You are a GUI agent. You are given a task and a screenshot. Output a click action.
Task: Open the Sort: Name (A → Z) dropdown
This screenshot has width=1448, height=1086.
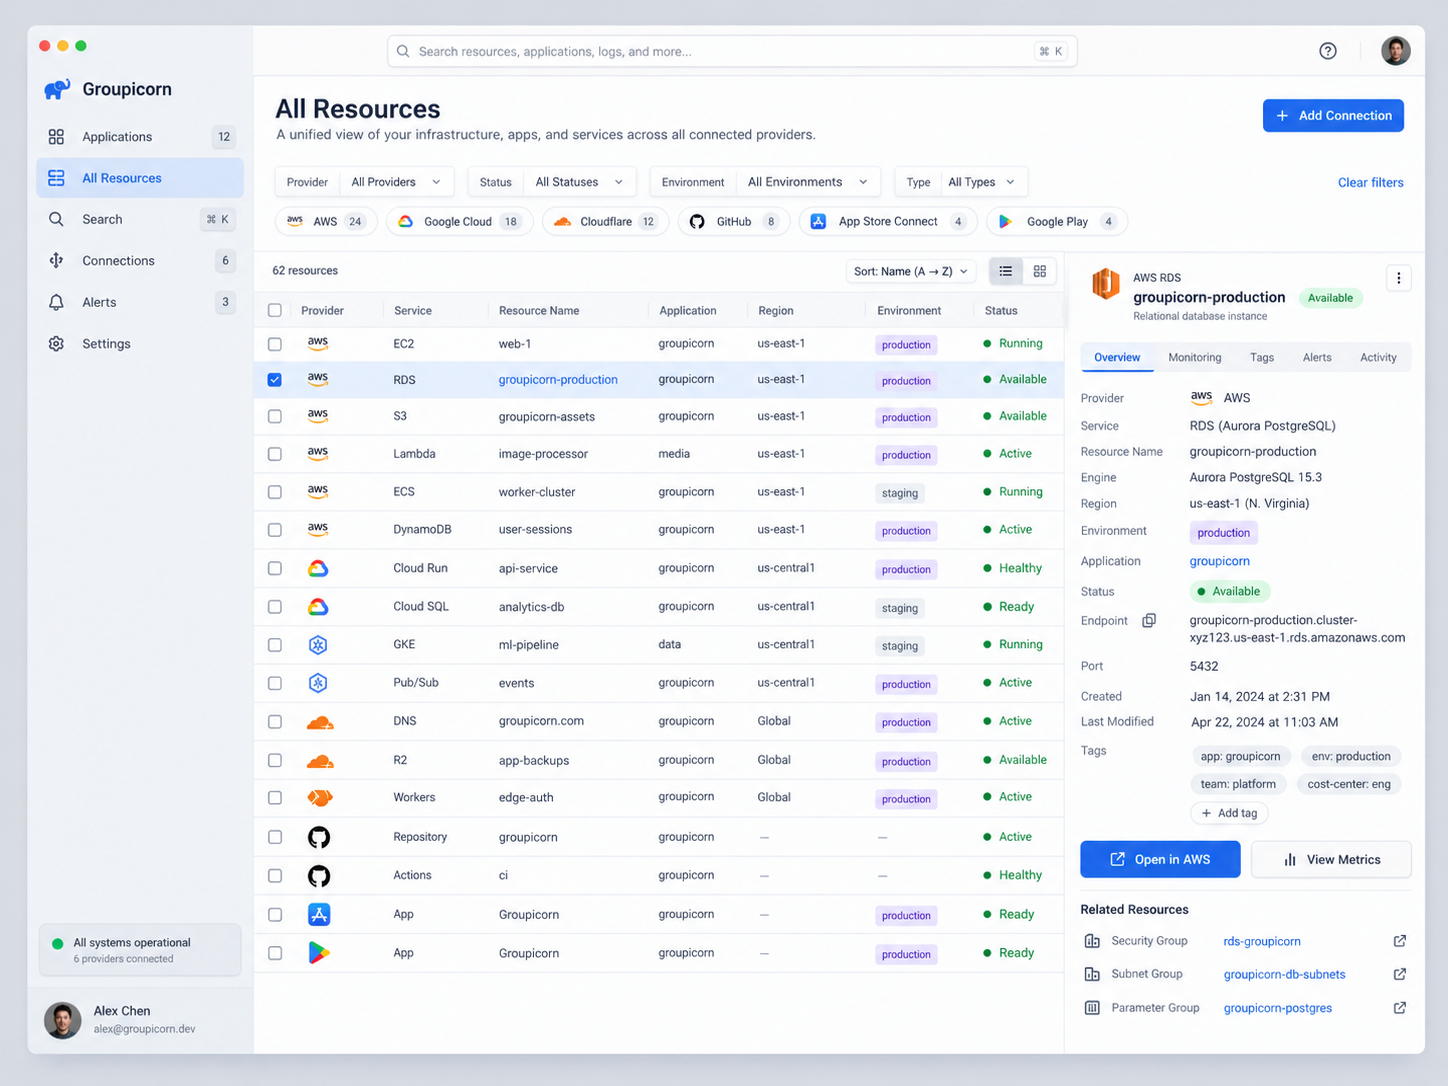pyautogui.click(x=911, y=271)
